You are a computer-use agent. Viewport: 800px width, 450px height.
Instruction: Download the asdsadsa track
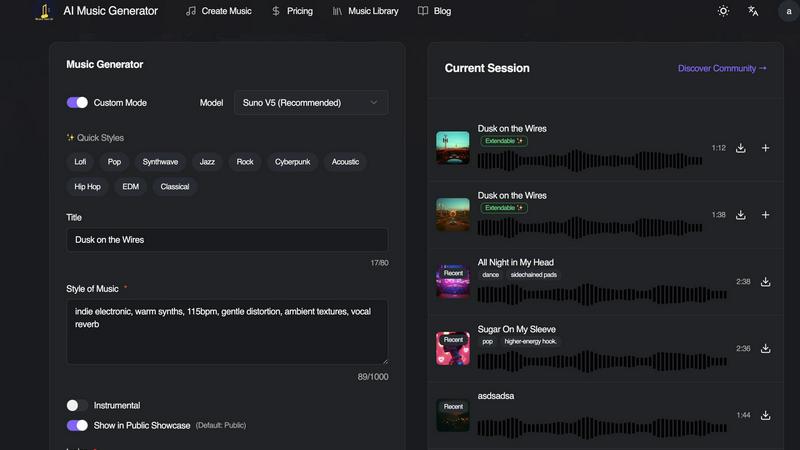[765, 415]
